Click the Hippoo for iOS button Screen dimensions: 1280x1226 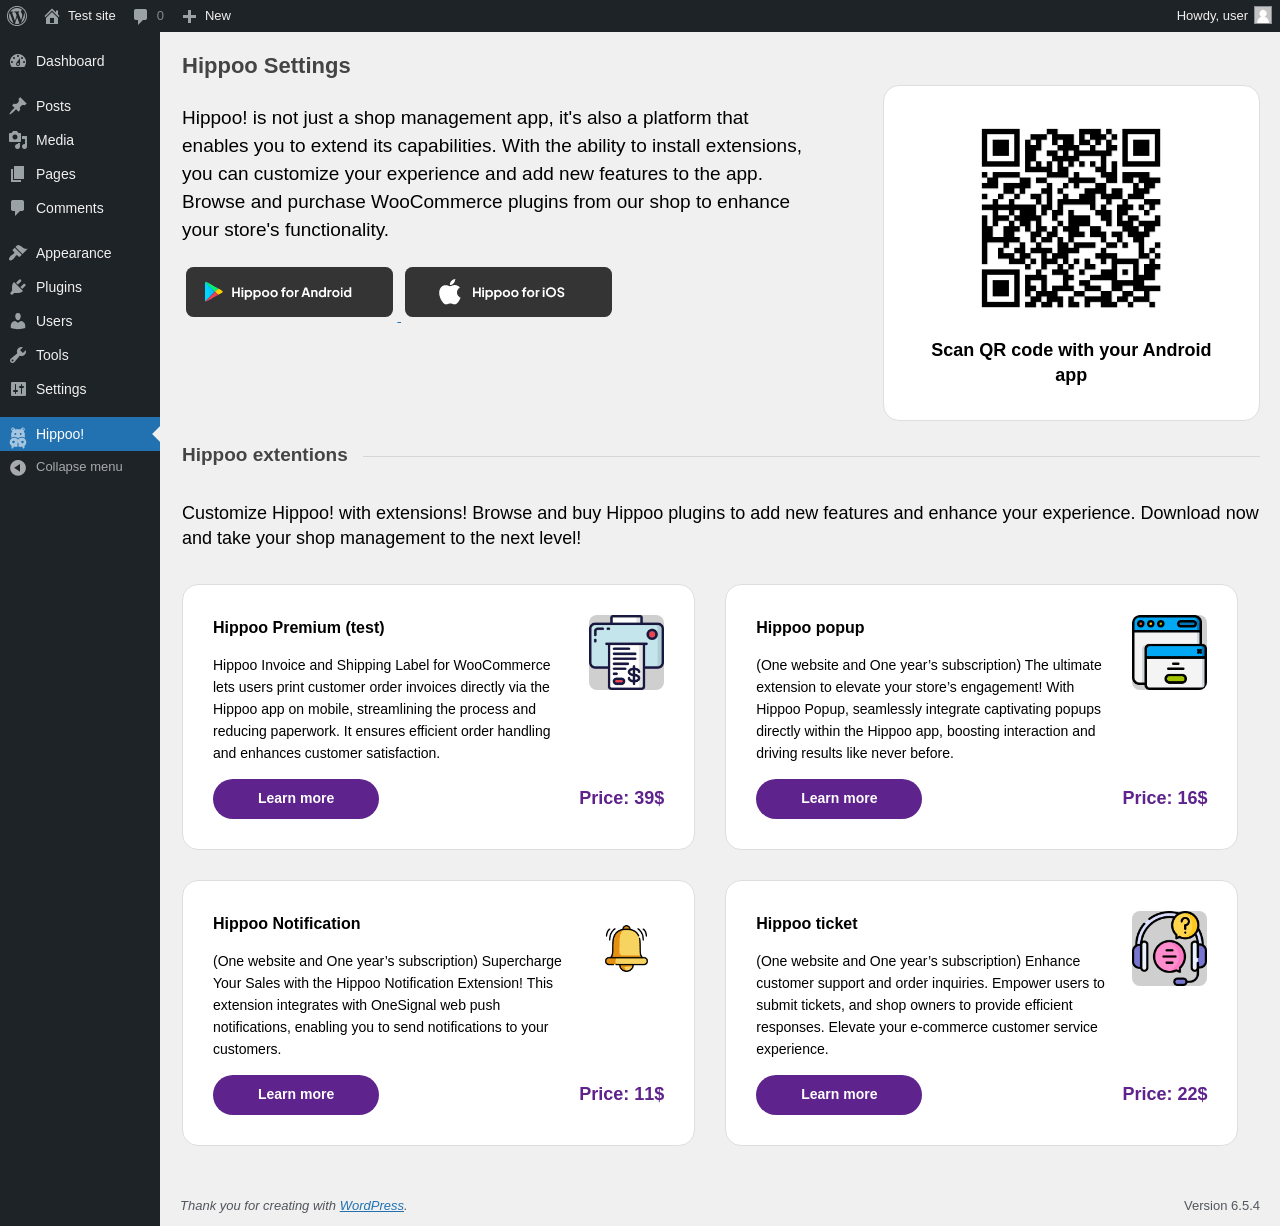508,292
